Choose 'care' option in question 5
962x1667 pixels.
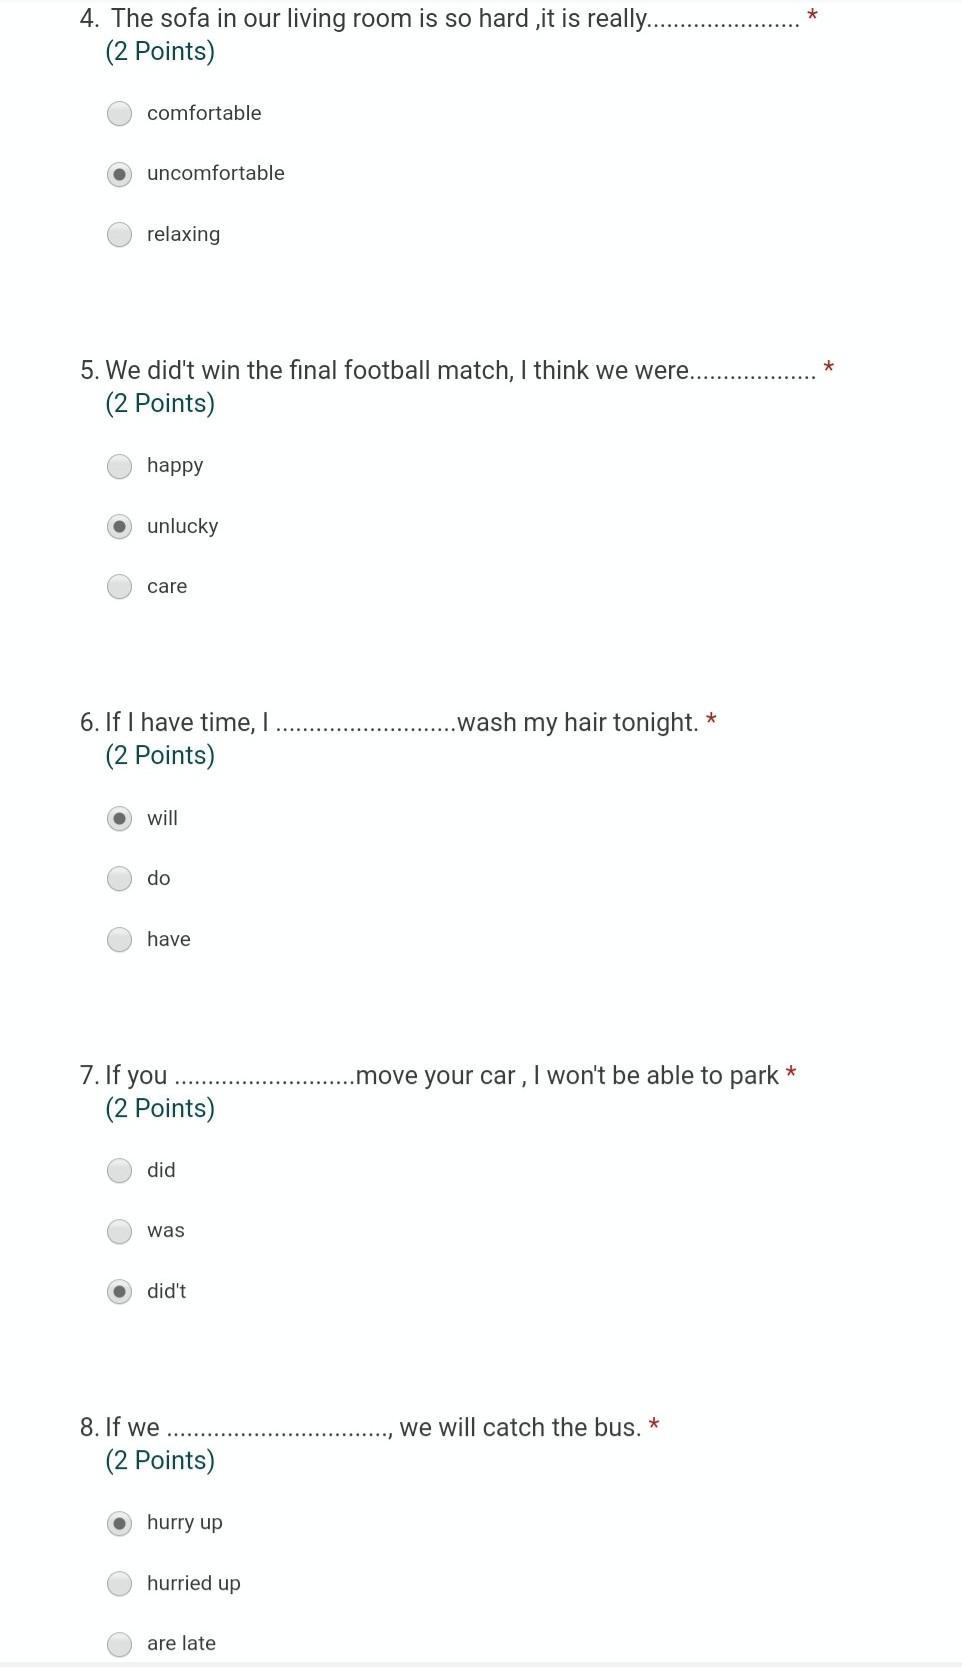pyautogui.click(x=120, y=586)
